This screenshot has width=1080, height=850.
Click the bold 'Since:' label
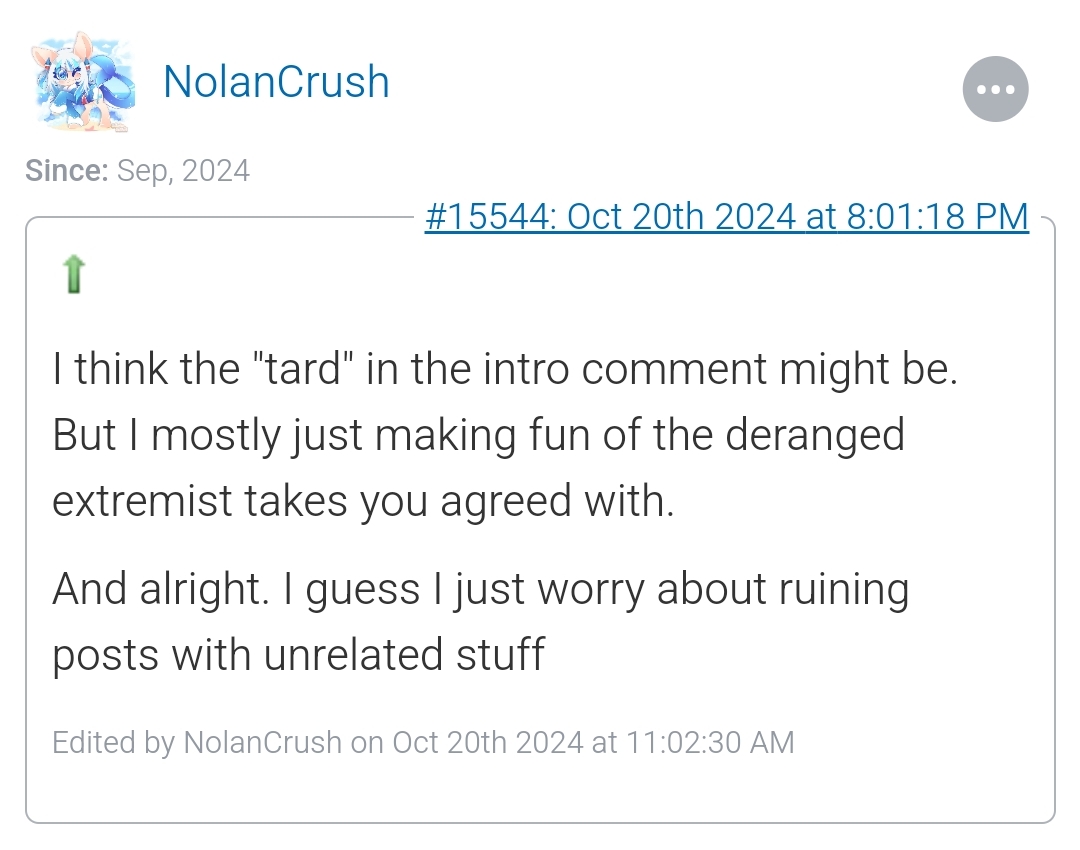67,170
